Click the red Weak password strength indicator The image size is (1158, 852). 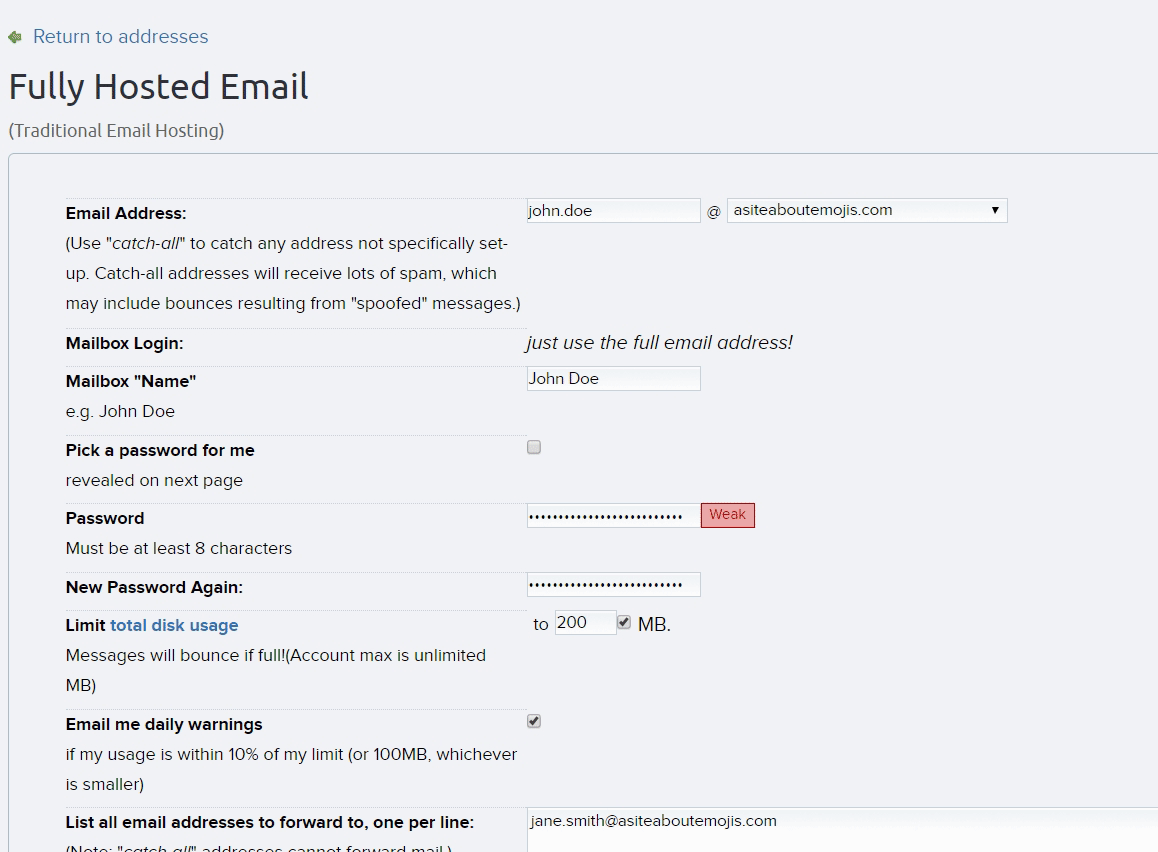point(727,515)
